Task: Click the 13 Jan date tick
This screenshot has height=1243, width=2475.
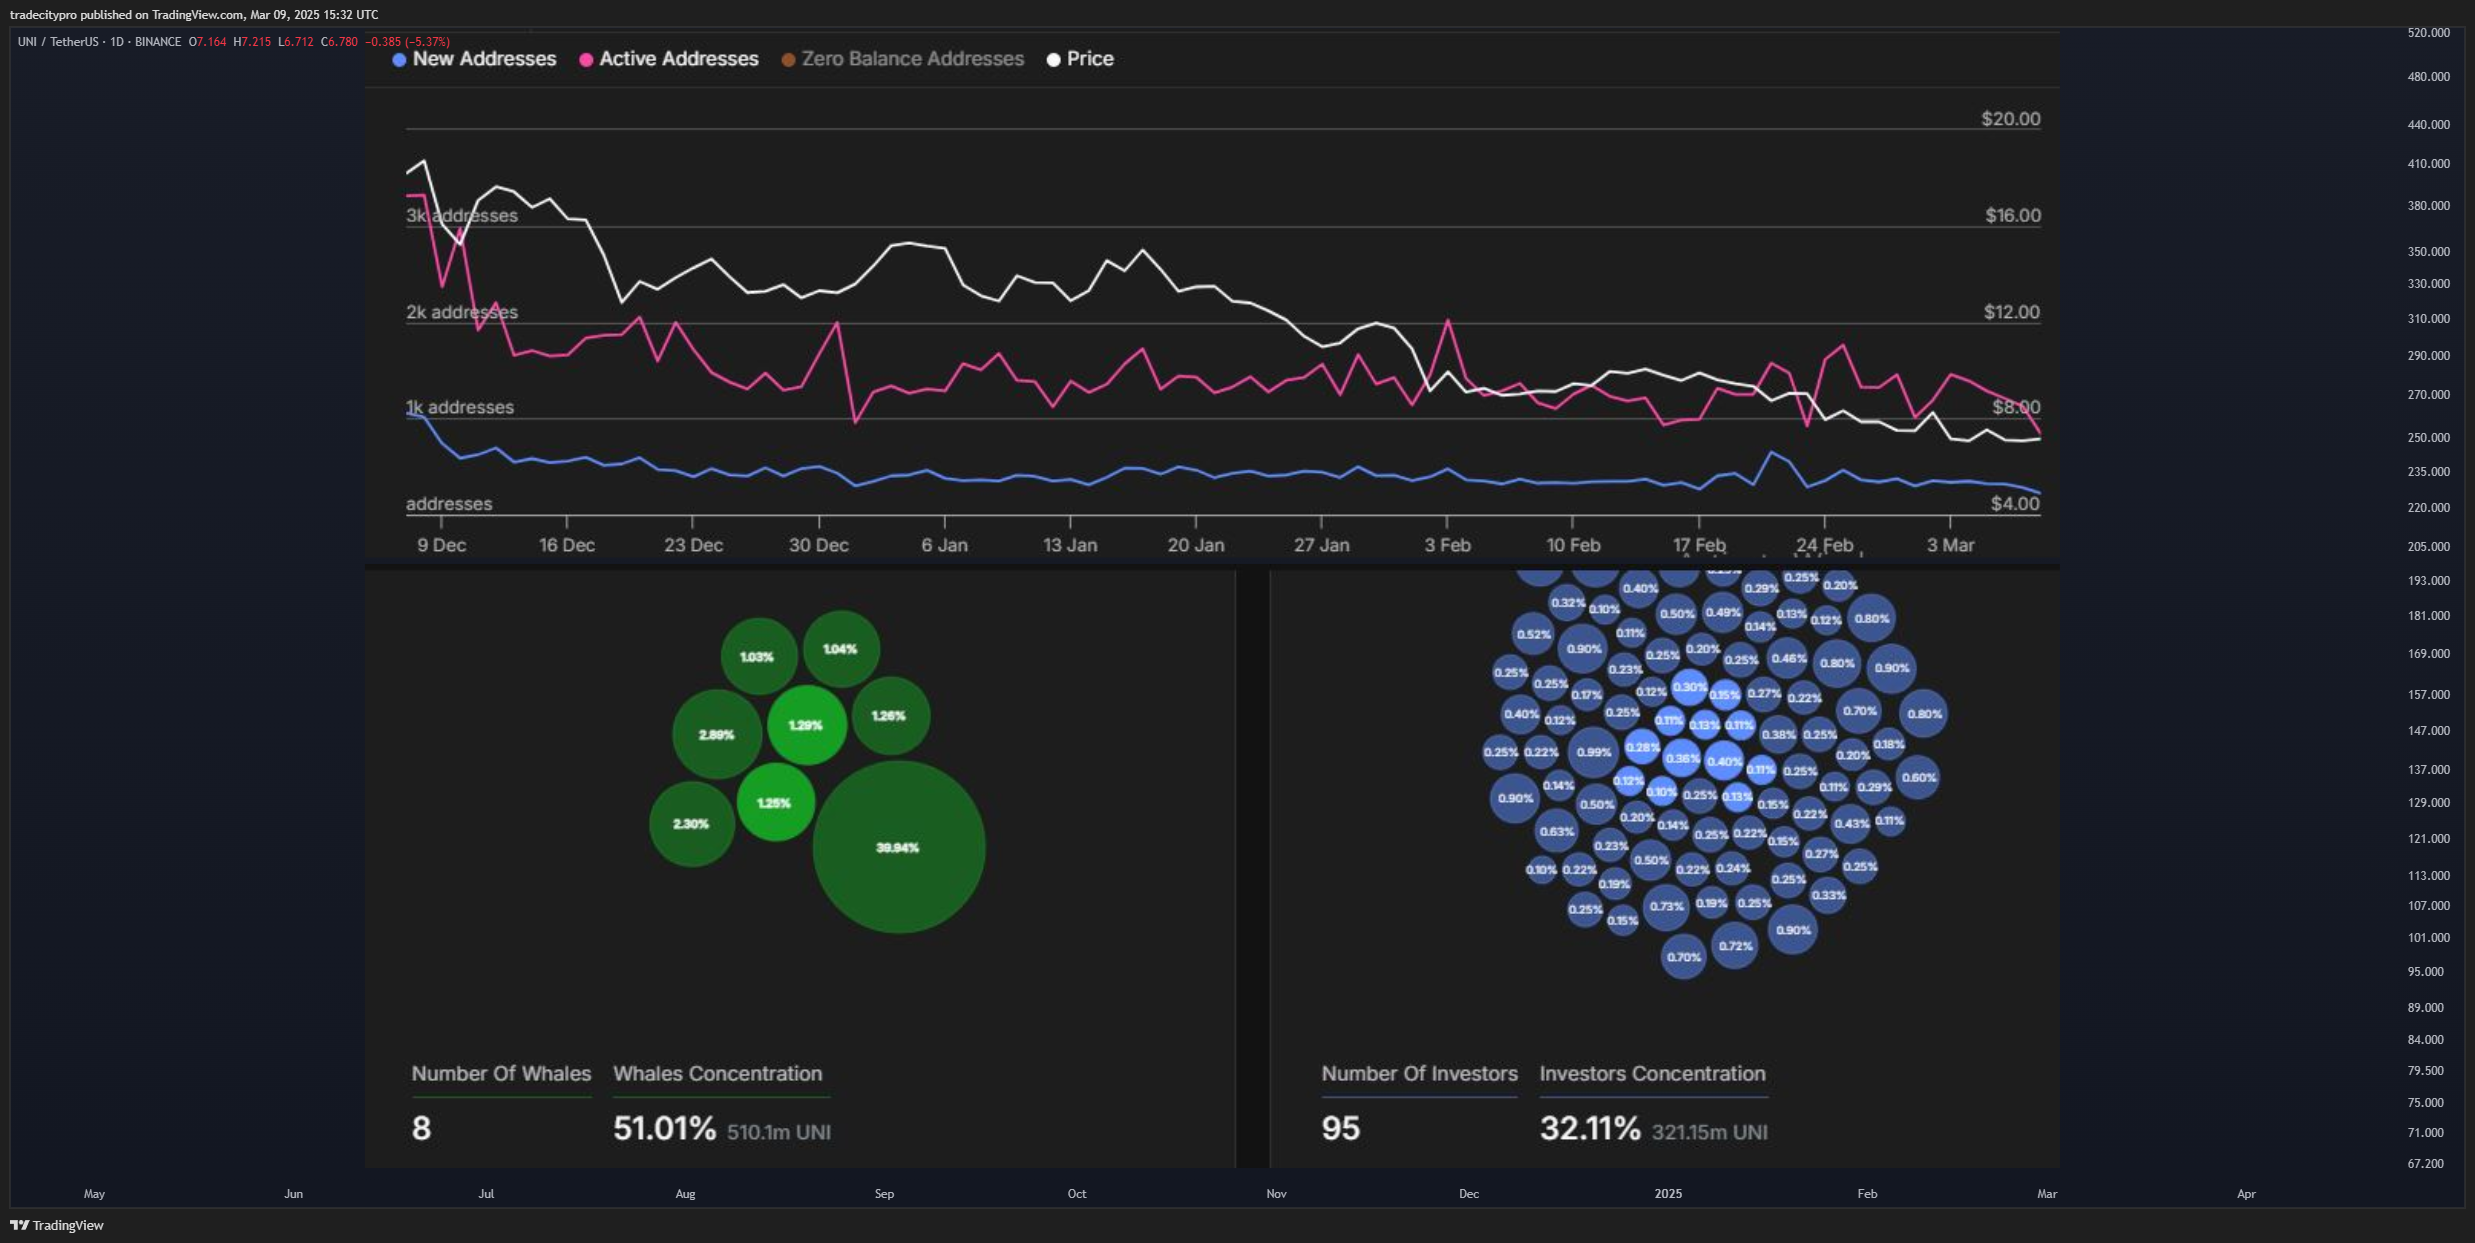Action: click(x=1070, y=546)
